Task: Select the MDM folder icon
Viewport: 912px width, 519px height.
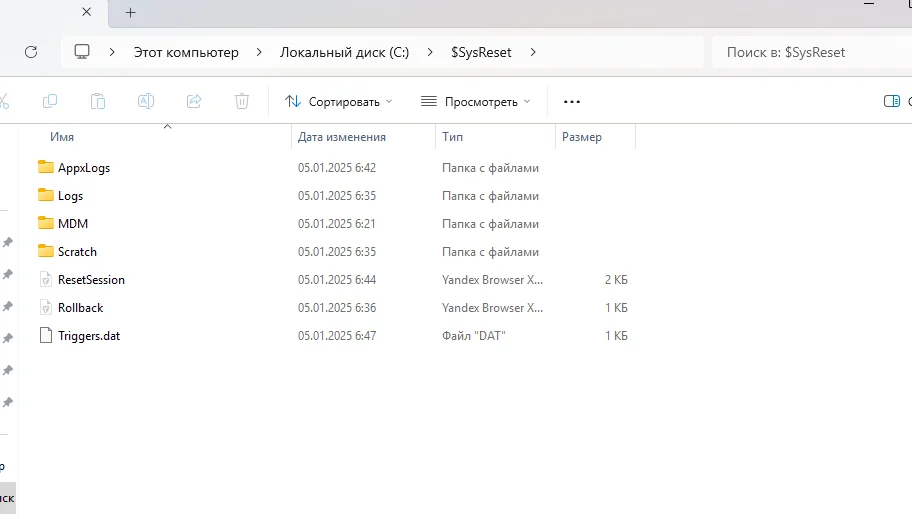Action: (x=45, y=223)
